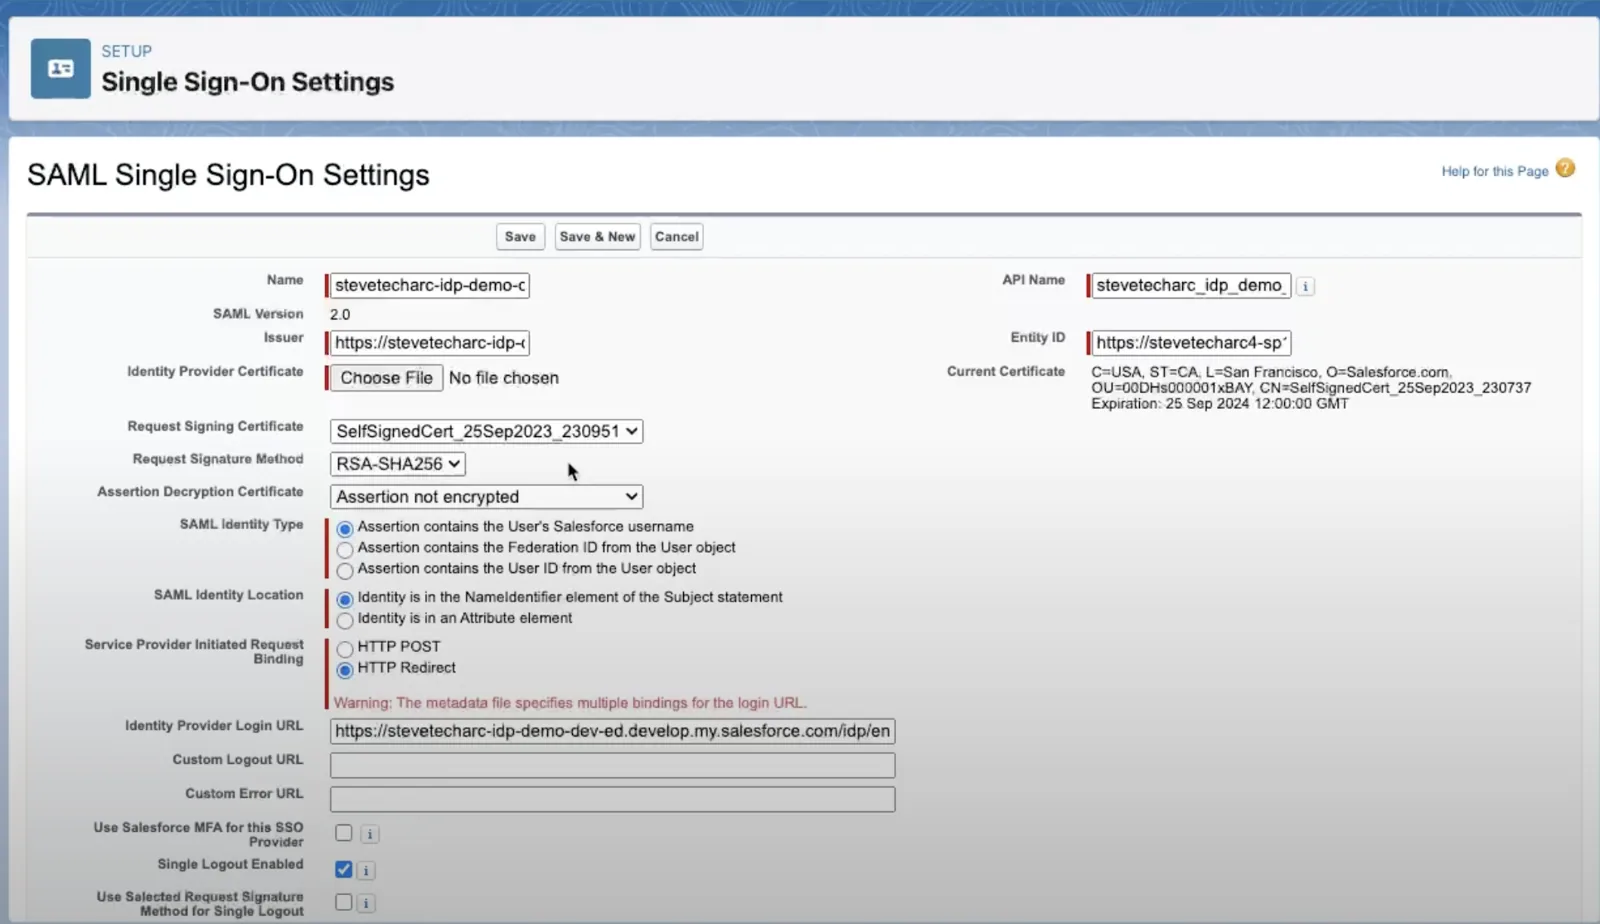Click Choose File for Identity Provider Certificate
1600x924 pixels.
click(386, 378)
